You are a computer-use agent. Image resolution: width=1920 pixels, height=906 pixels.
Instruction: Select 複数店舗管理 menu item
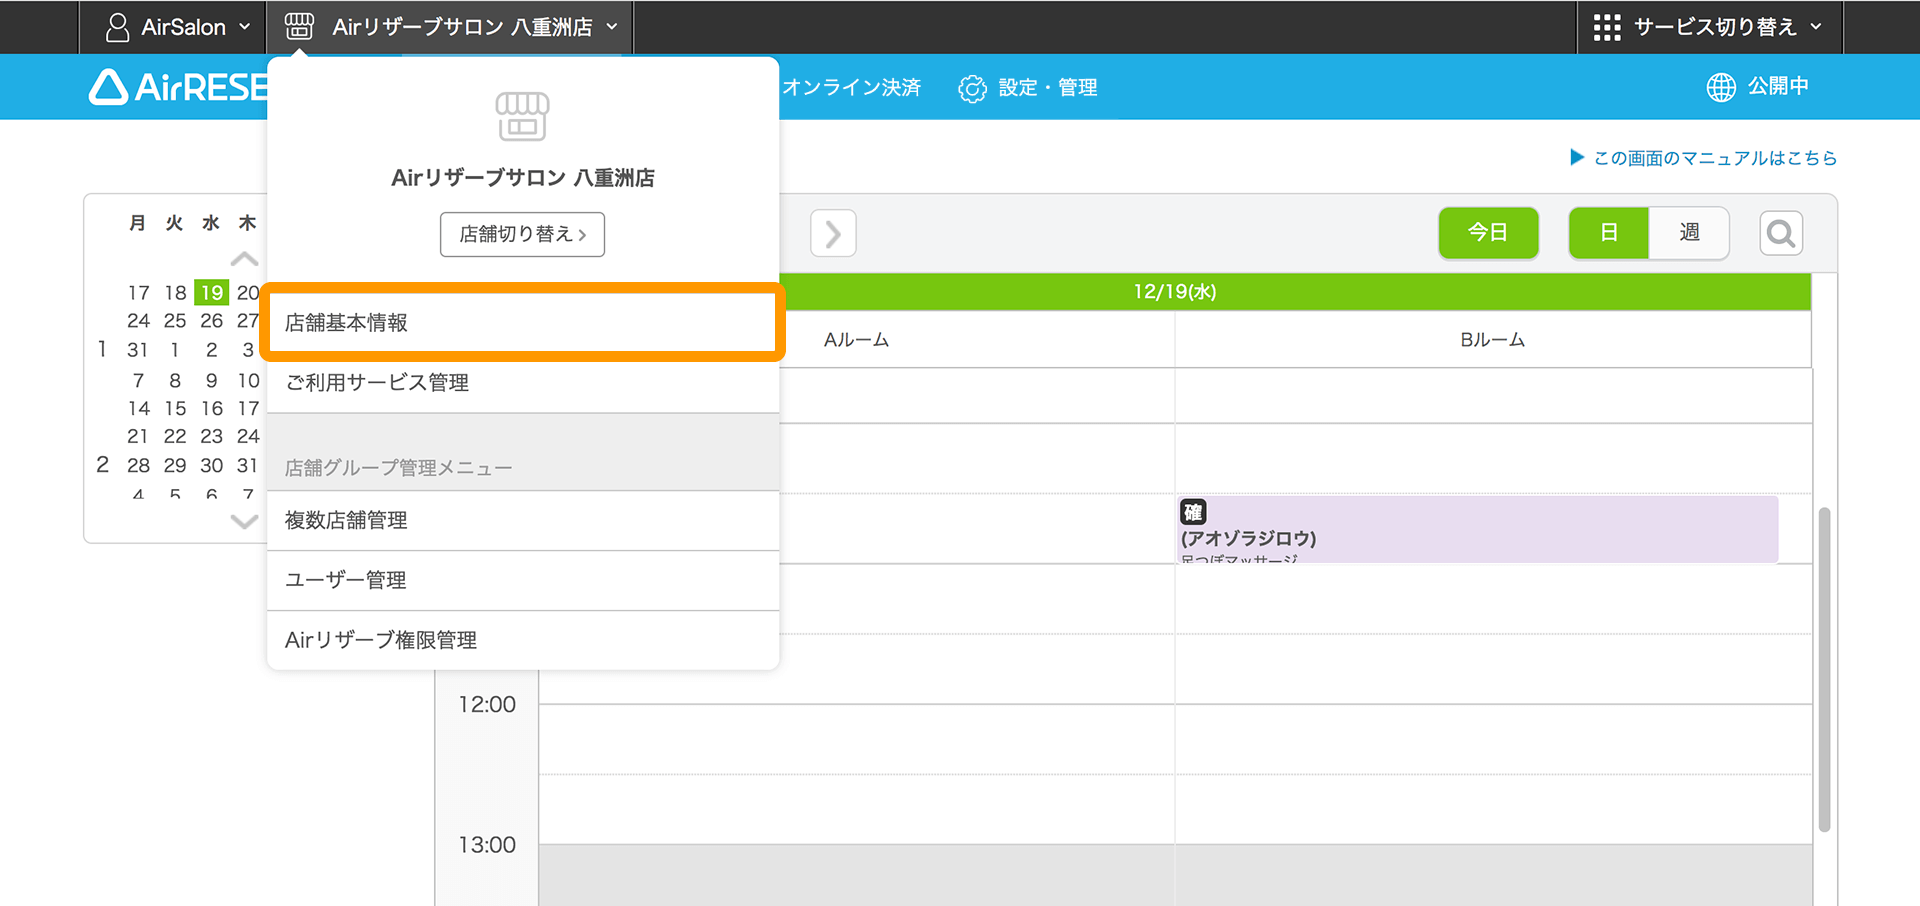522,520
